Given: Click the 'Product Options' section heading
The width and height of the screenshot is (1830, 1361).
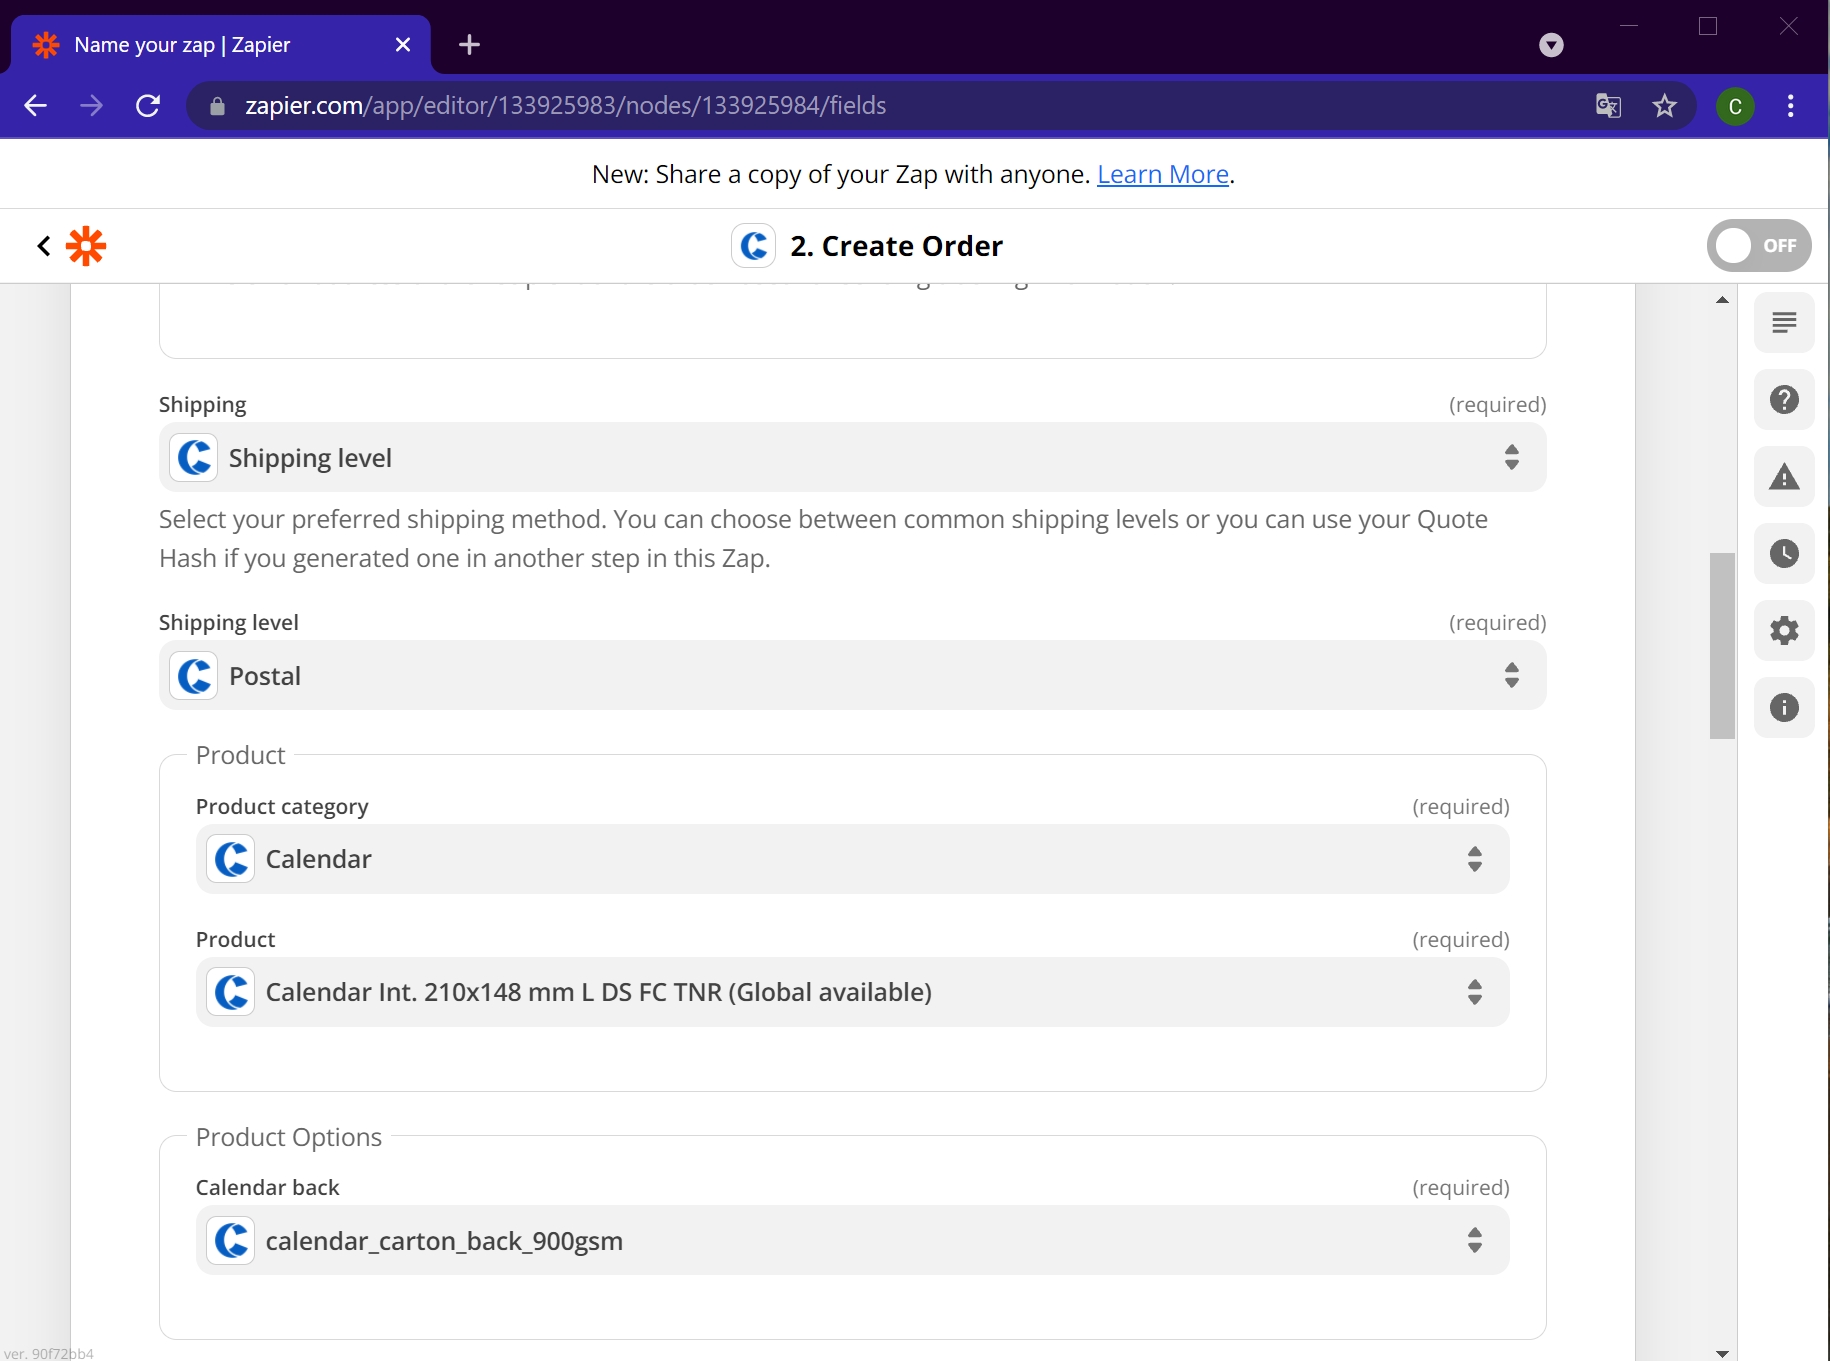Looking at the screenshot, I should [289, 1137].
